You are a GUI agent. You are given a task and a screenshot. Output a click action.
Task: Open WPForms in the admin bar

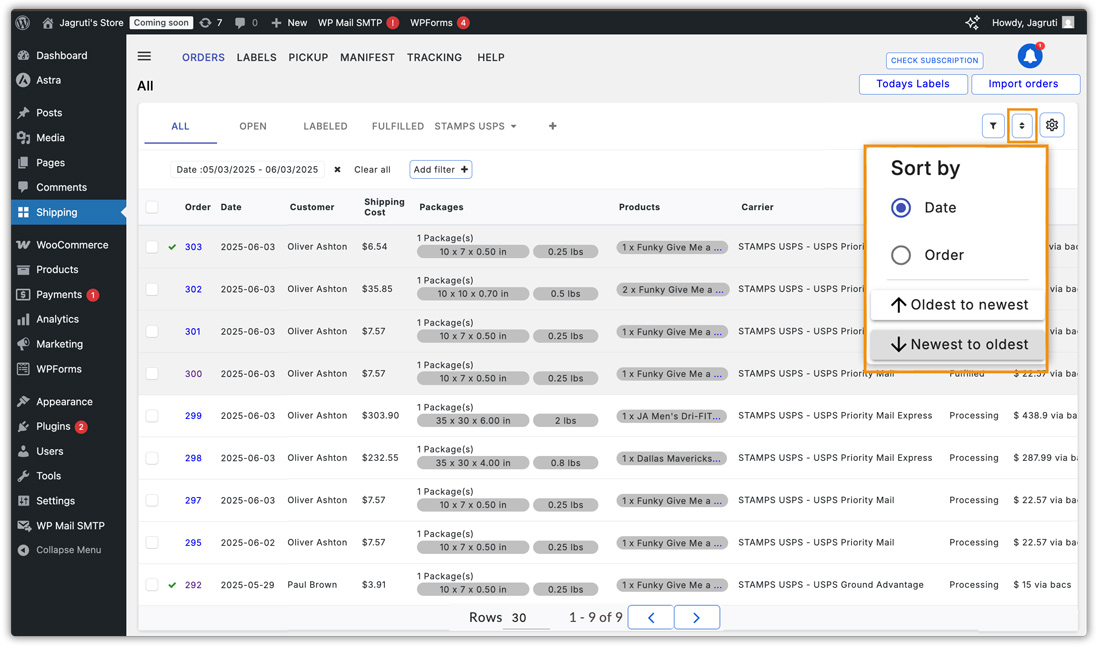[439, 22]
